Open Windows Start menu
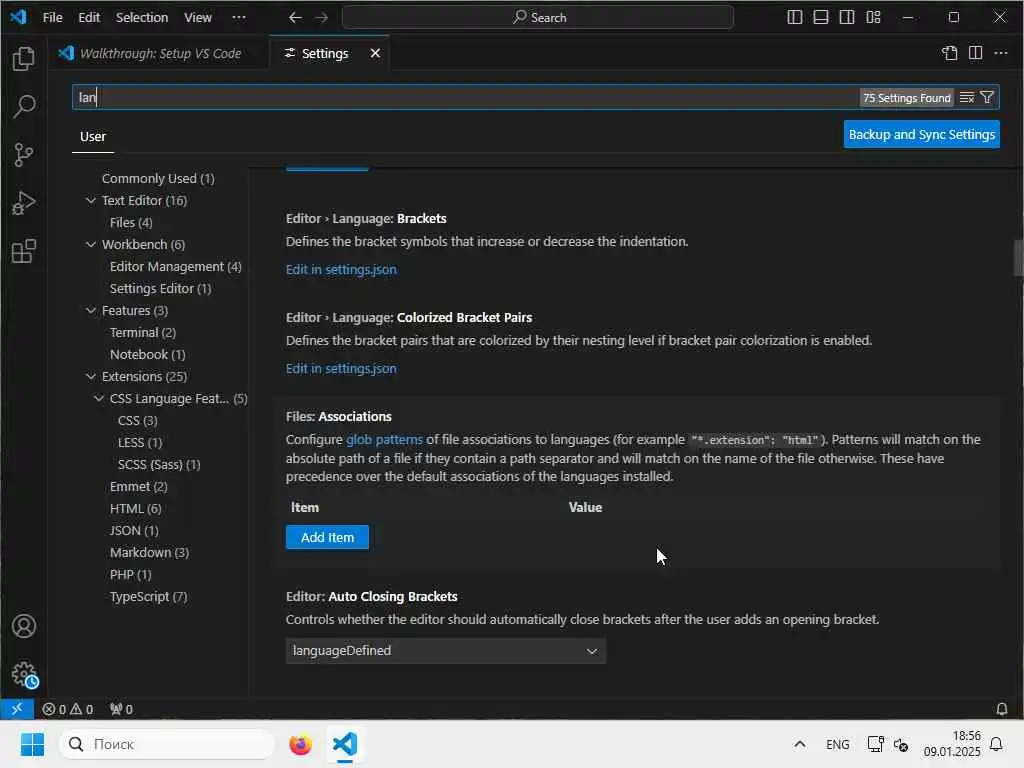The height and width of the screenshot is (768, 1024). pos(32,744)
